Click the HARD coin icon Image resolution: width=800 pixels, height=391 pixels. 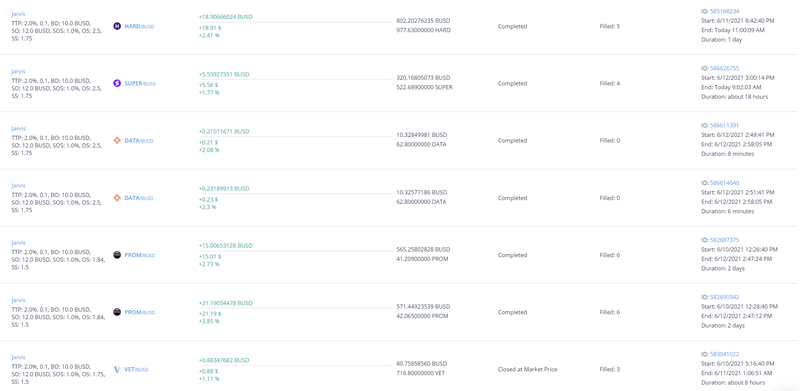(x=117, y=26)
